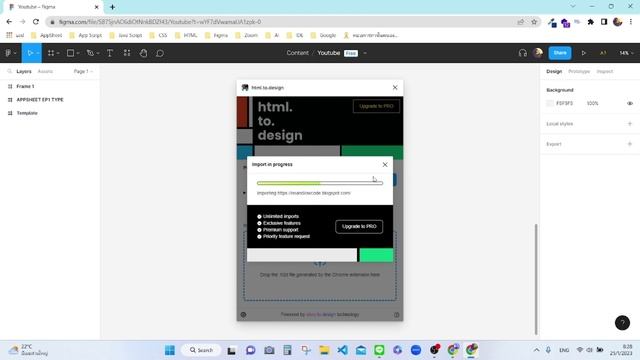The width and height of the screenshot is (640, 360).
Task: Open the Figma bookmark folder
Action: (x=216, y=36)
